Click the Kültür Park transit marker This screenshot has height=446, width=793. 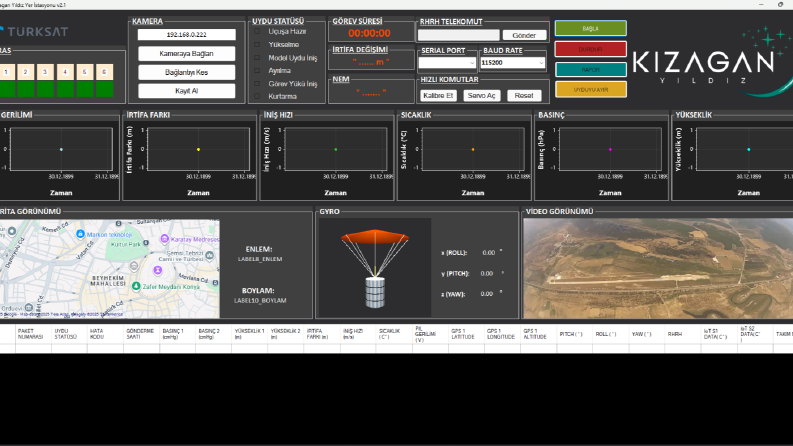[146, 243]
